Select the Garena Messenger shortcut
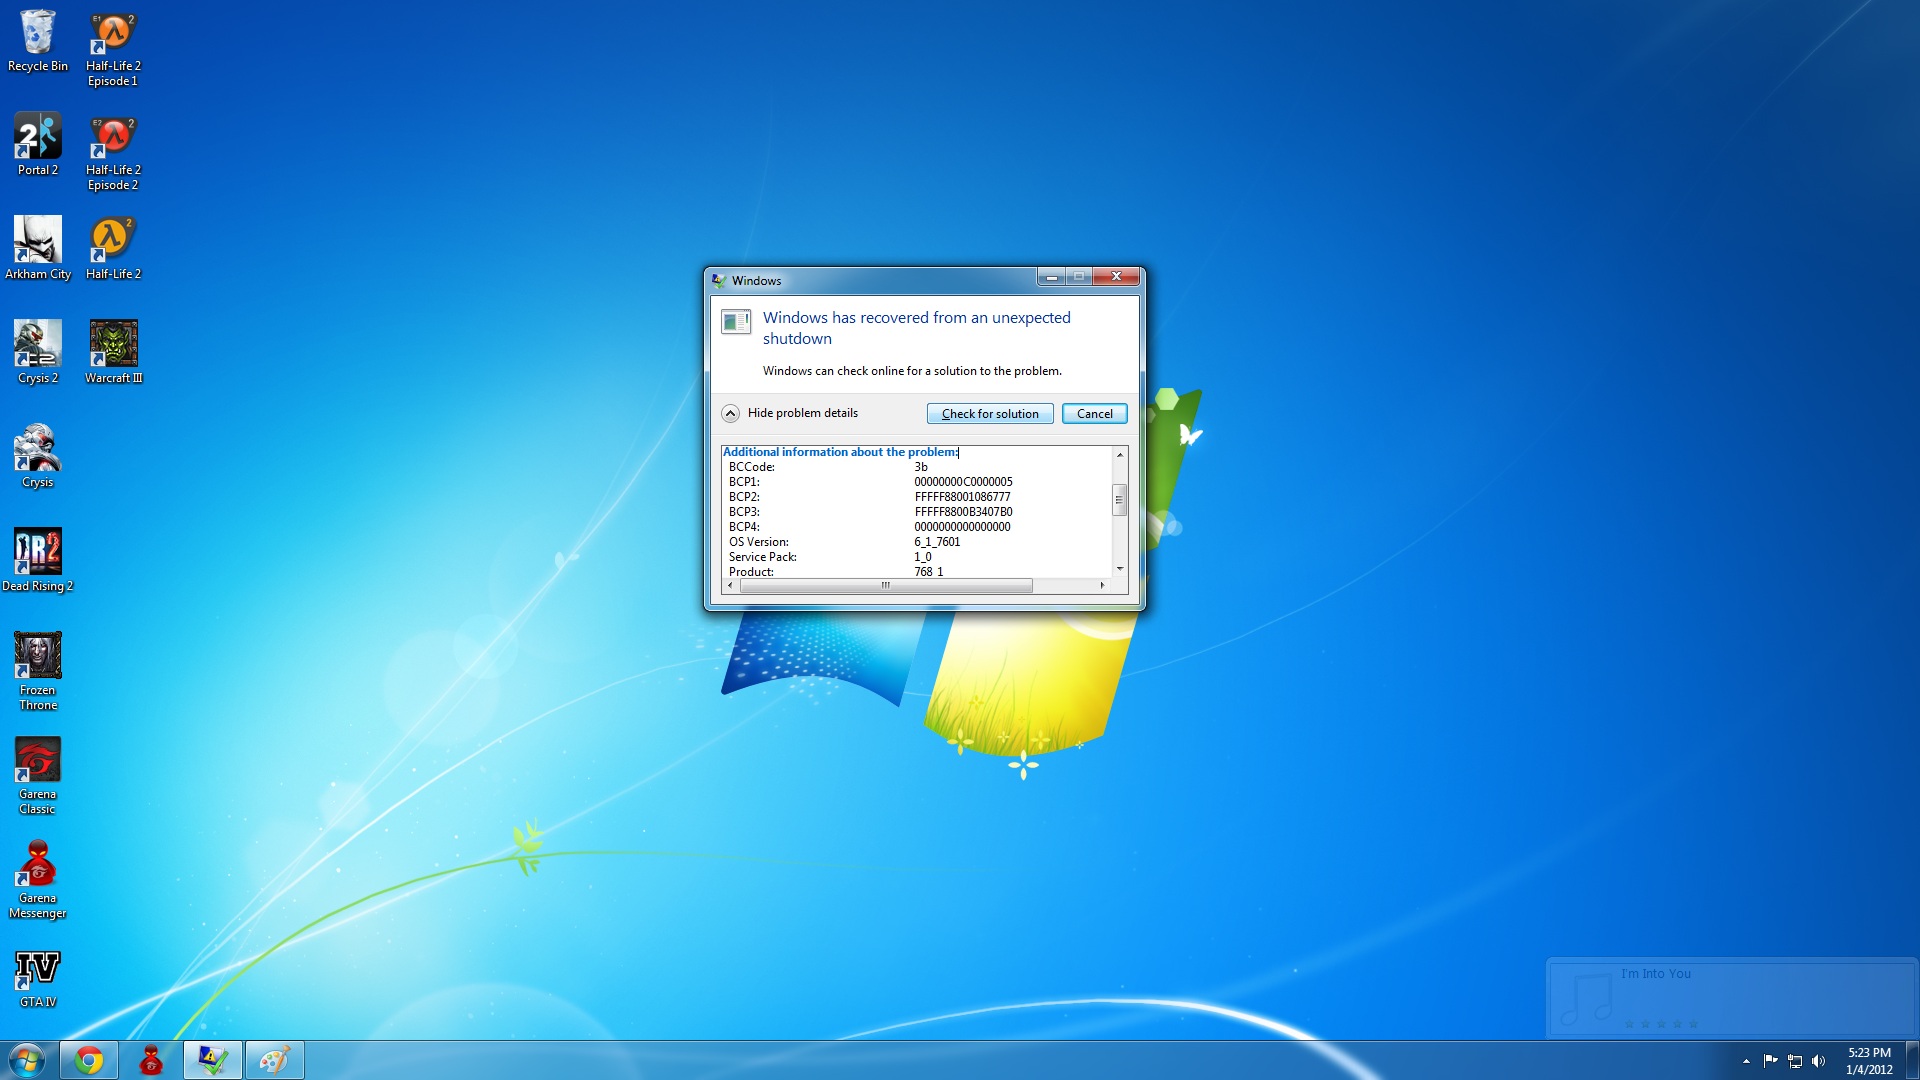 (38, 879)
